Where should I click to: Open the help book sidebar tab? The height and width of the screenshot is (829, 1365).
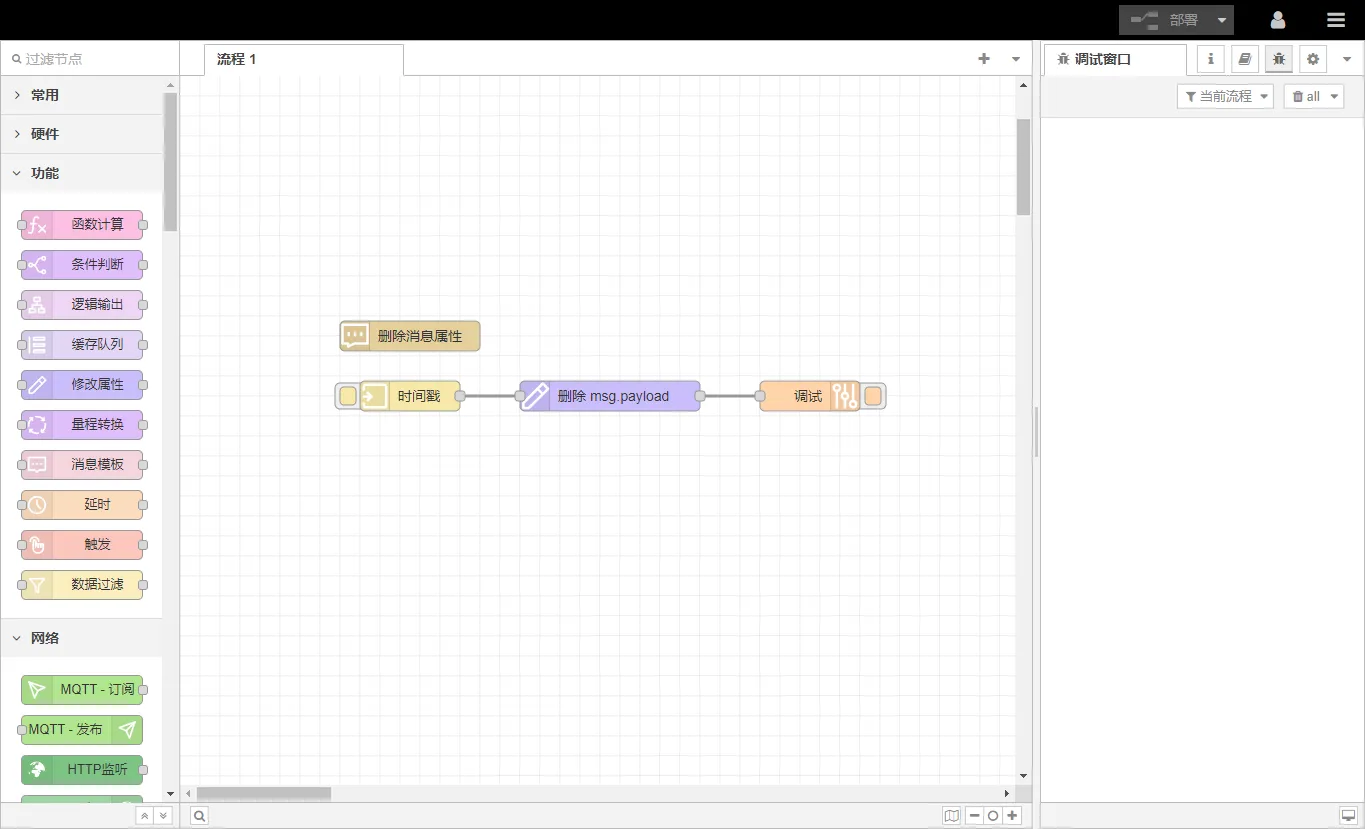pyautogui.click(x=1244, y=59)
